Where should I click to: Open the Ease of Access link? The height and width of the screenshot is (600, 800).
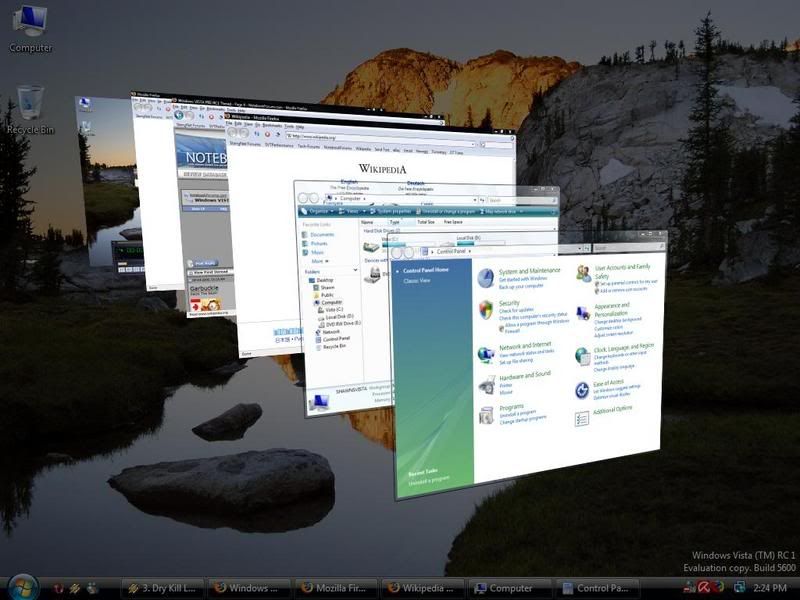click(608, 383)
